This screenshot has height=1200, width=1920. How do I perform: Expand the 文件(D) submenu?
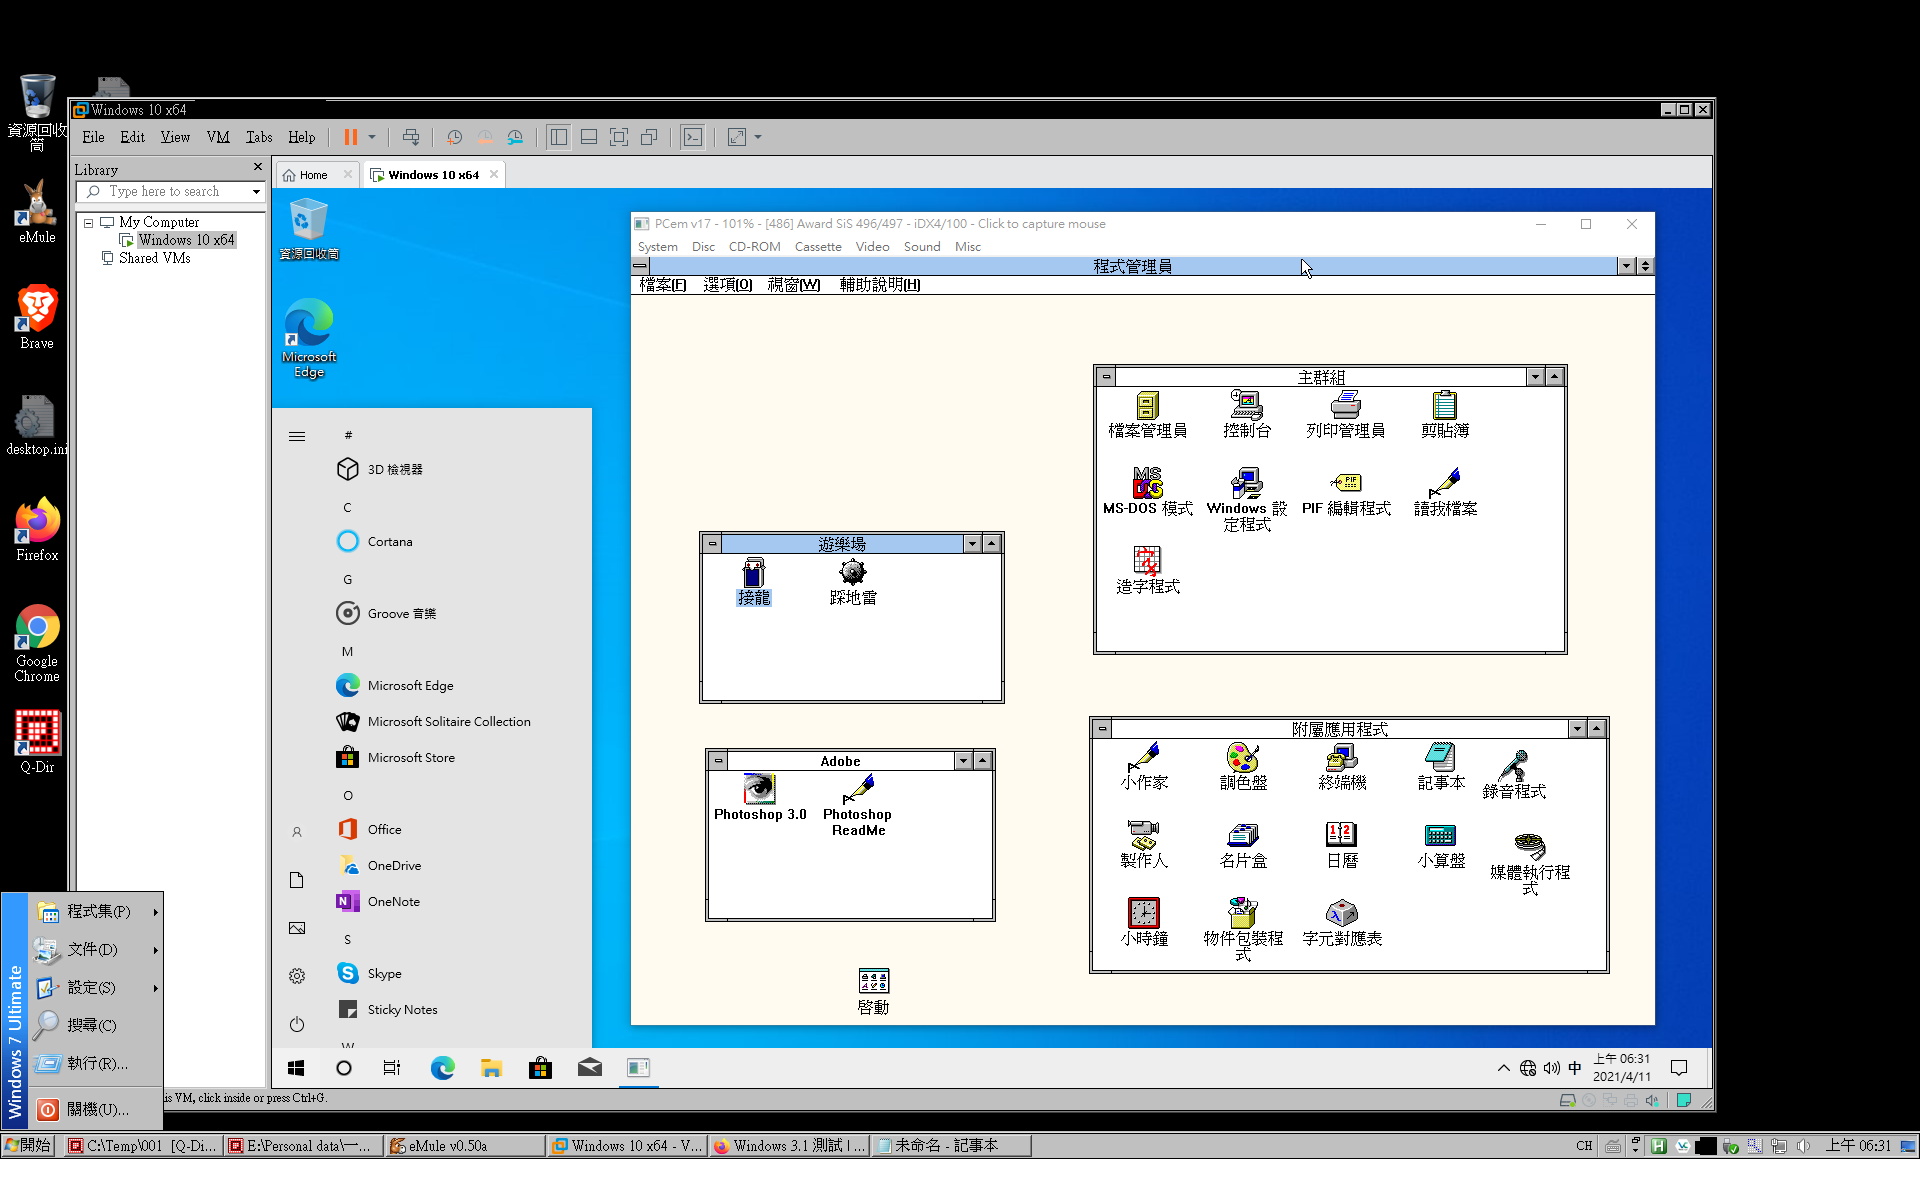tap(97, 949)
